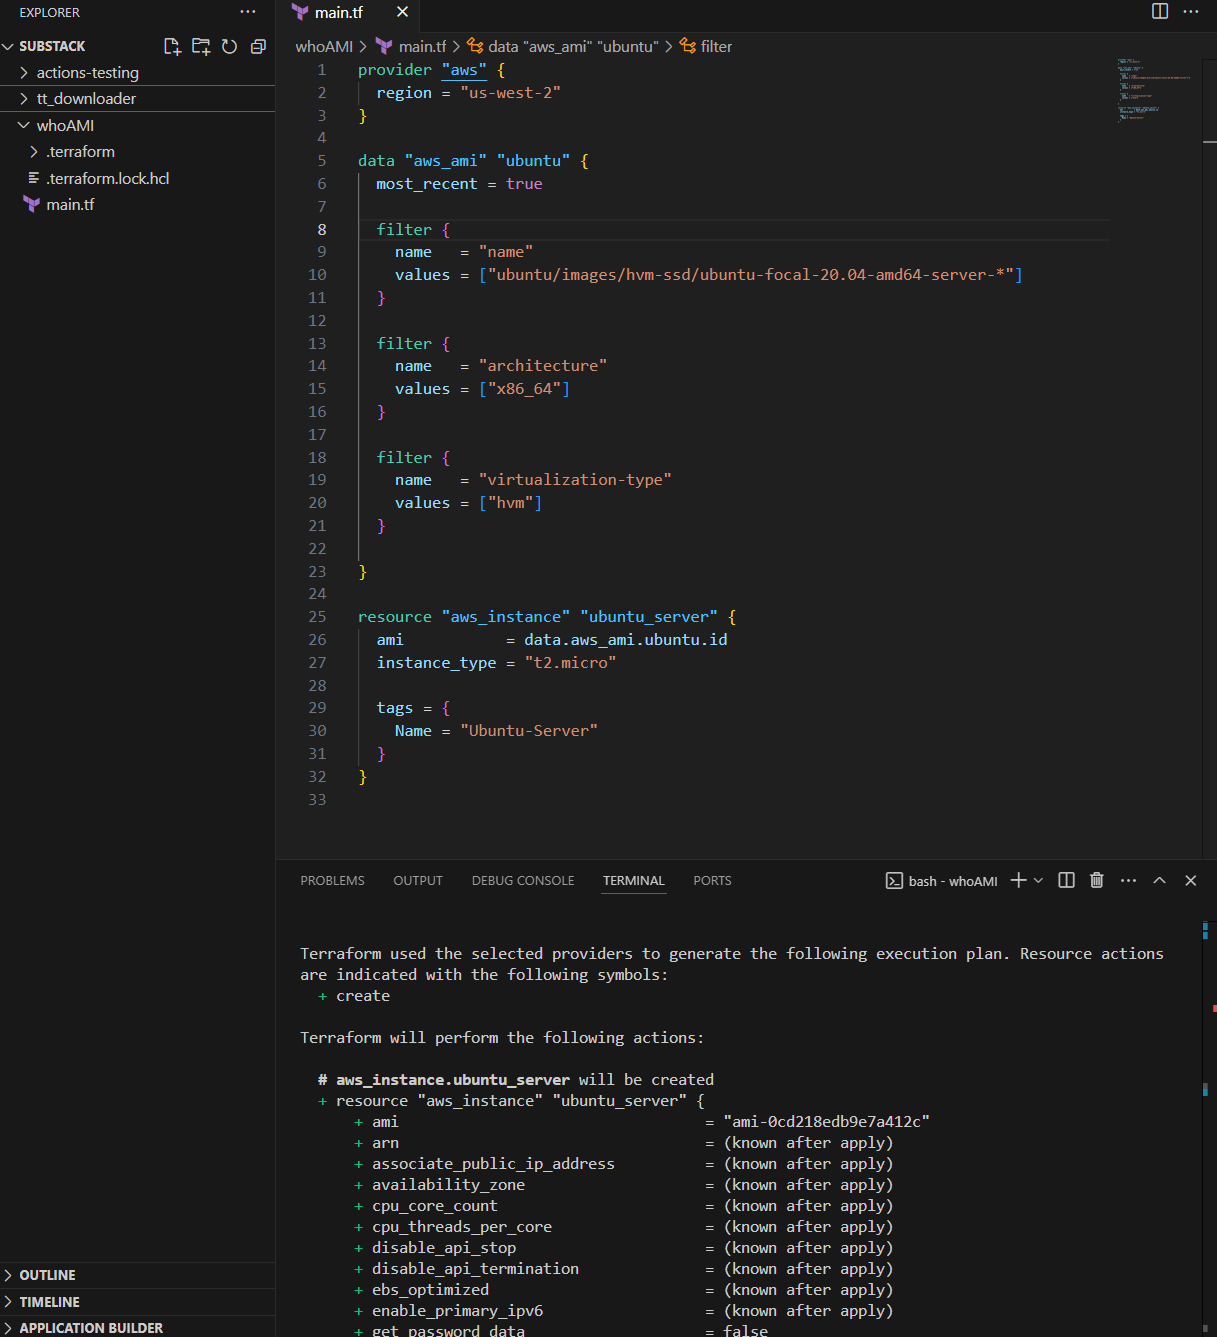This screenshot has height=1337, width=1217.
Task: Click the EXPLORER sidebar title
Action: [x=50, y=13]
